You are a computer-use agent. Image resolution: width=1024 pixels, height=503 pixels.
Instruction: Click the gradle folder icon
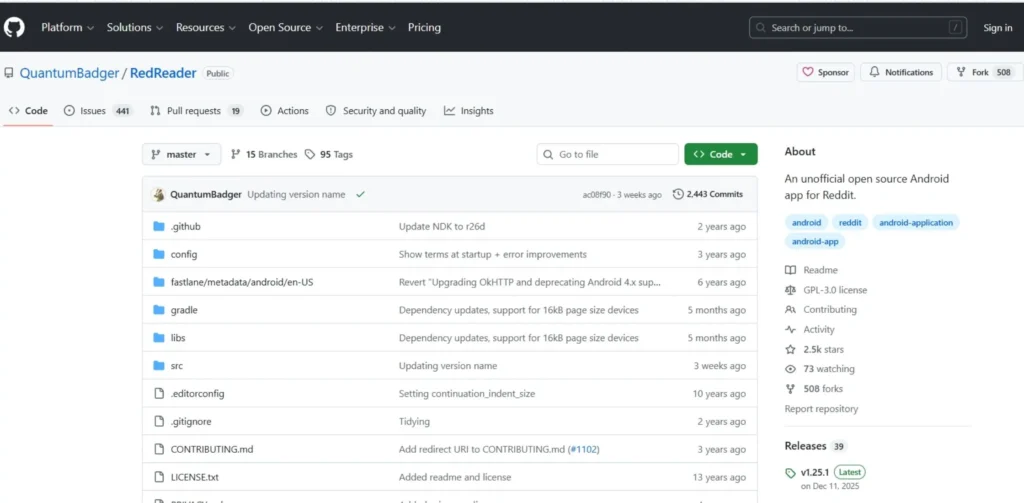[x=159, y=310]
